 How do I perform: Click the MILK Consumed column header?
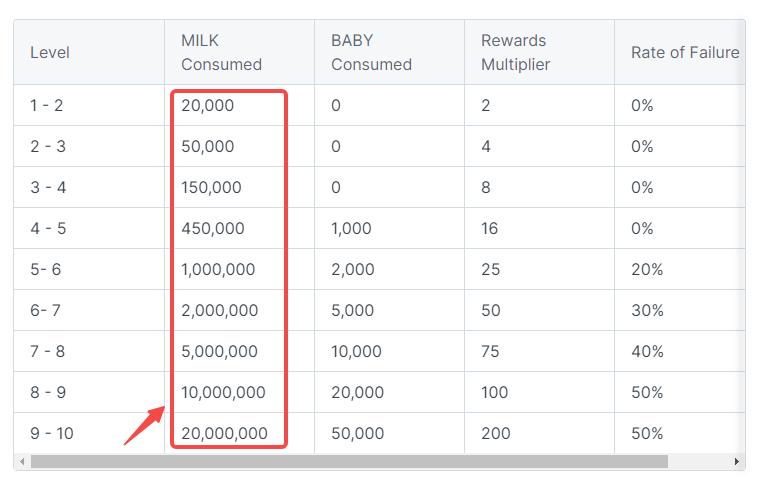[x=221, y=52]
